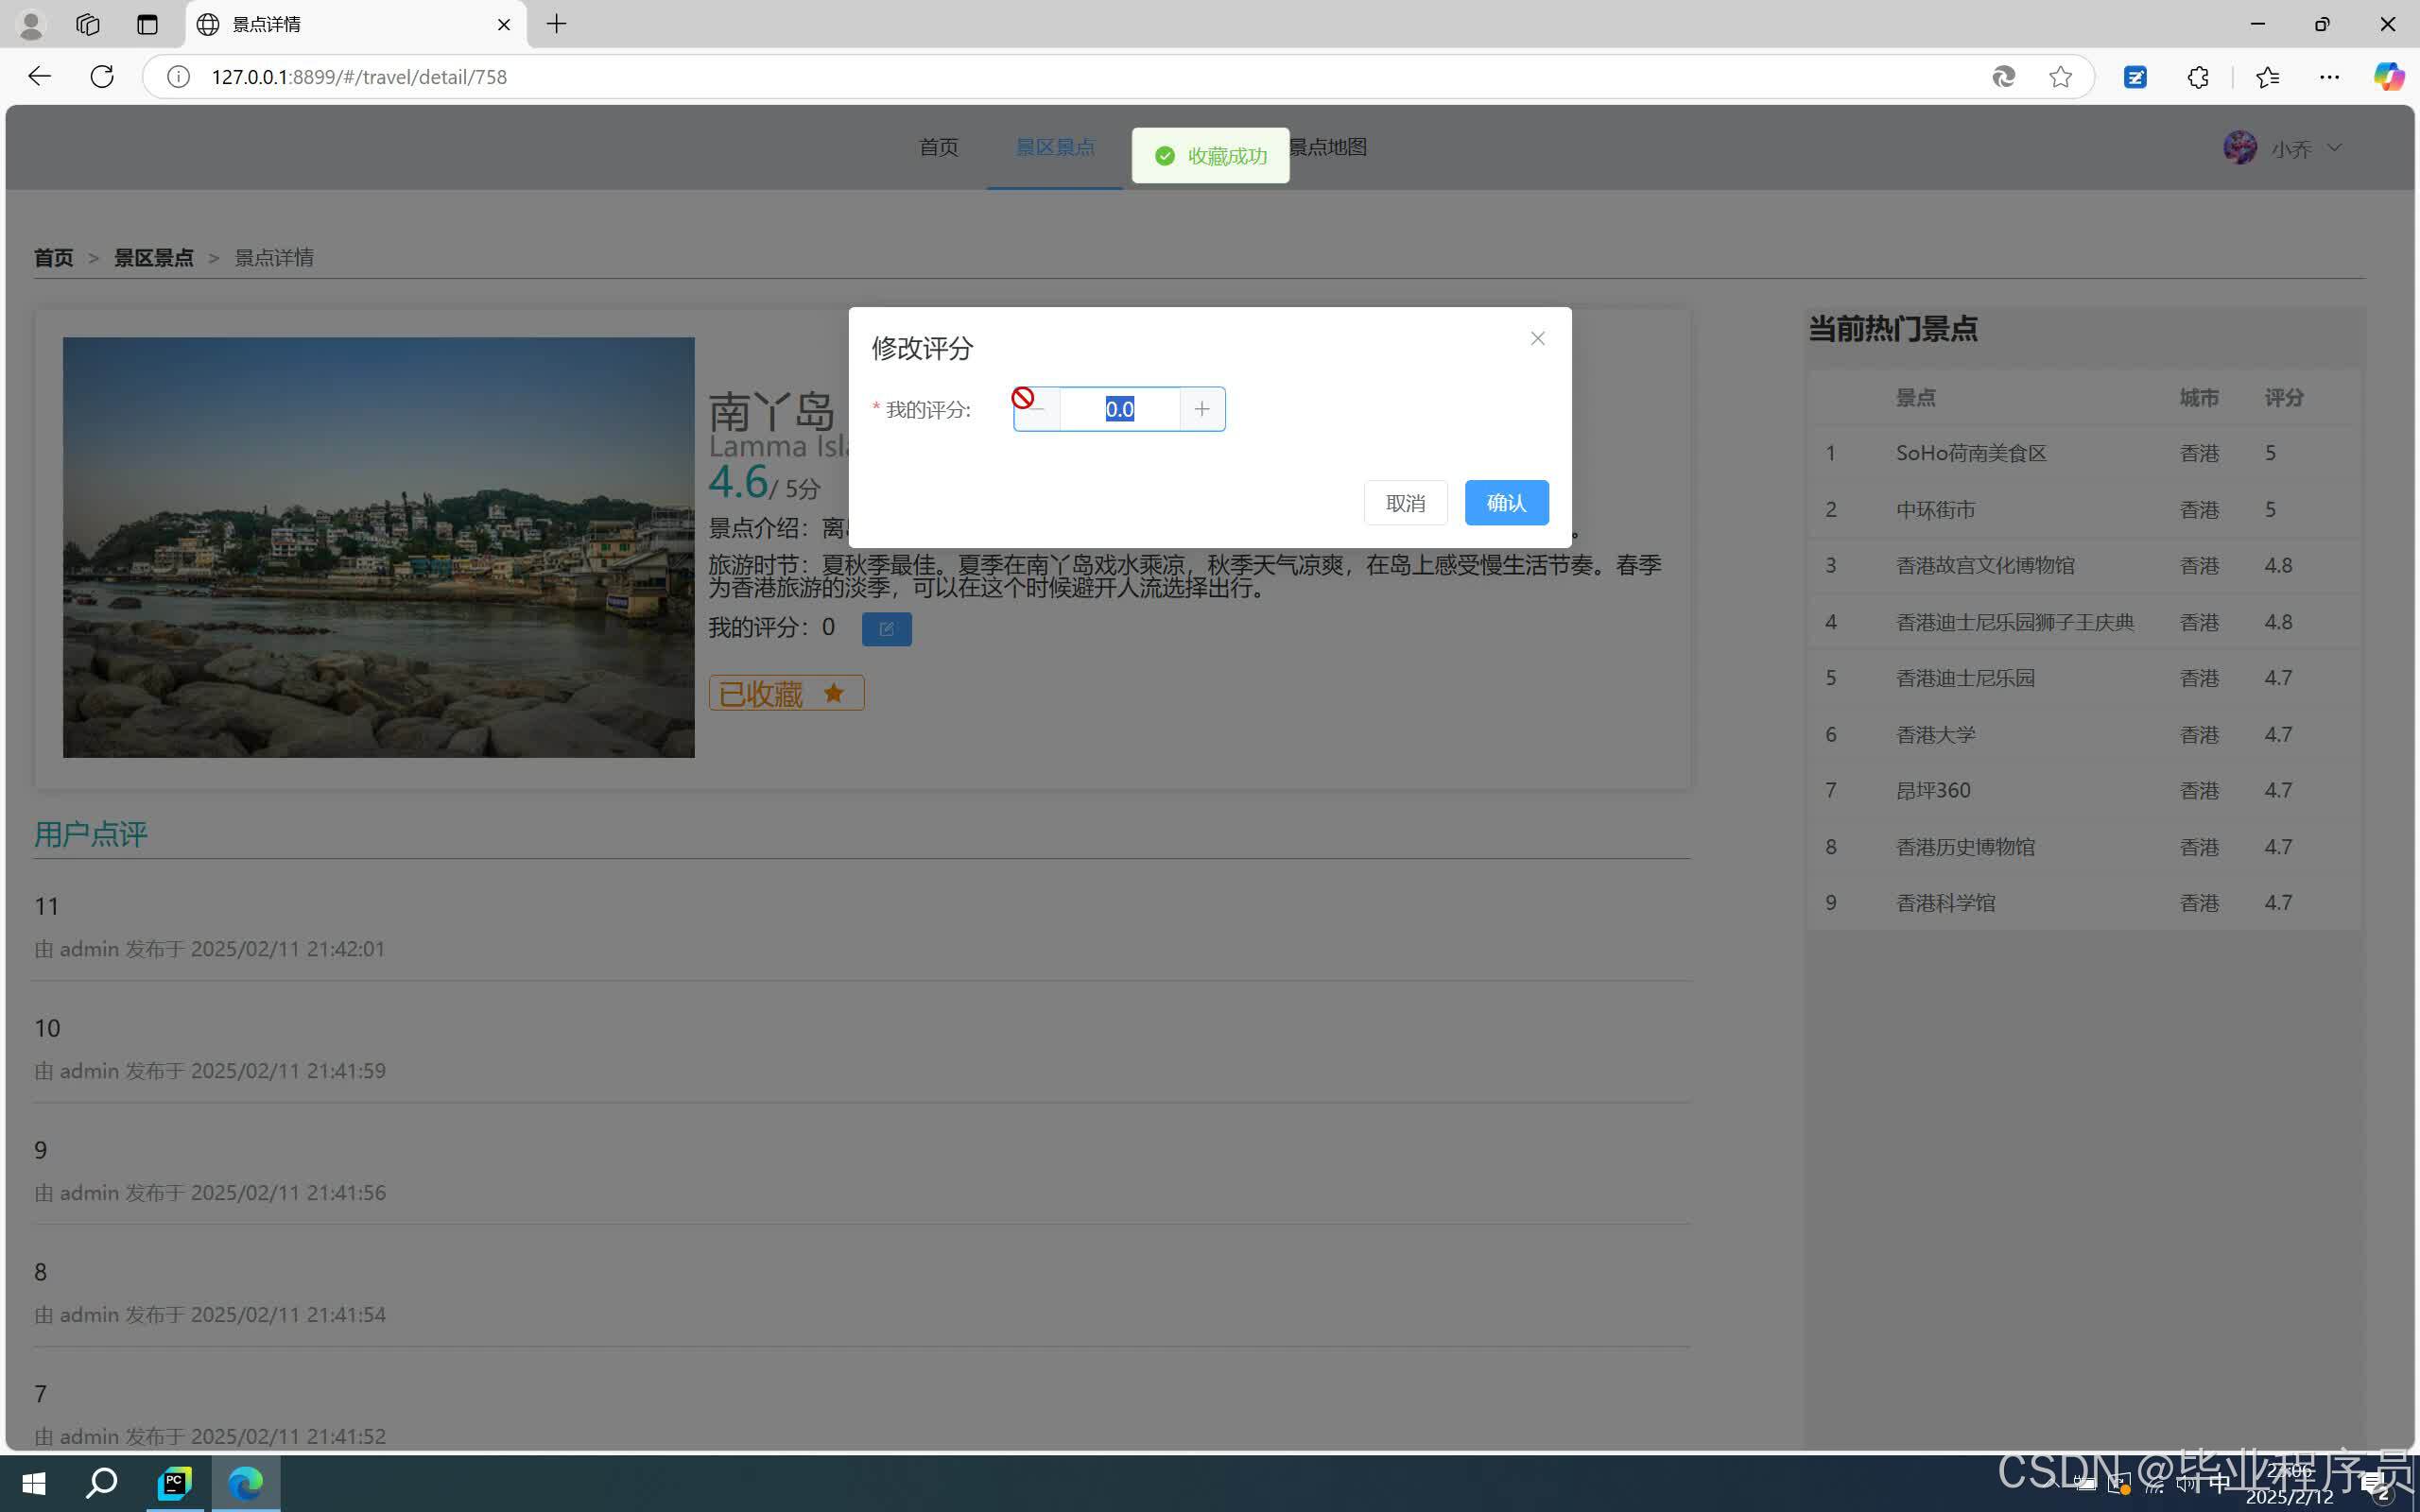2420x1512 pixels.
Task: Click the 评分 column header
Action: (x=2284, y=398)
